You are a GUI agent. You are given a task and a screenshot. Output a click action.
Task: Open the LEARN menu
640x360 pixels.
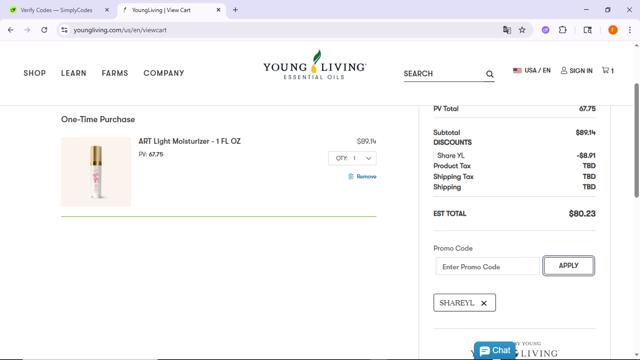point(74,73)
